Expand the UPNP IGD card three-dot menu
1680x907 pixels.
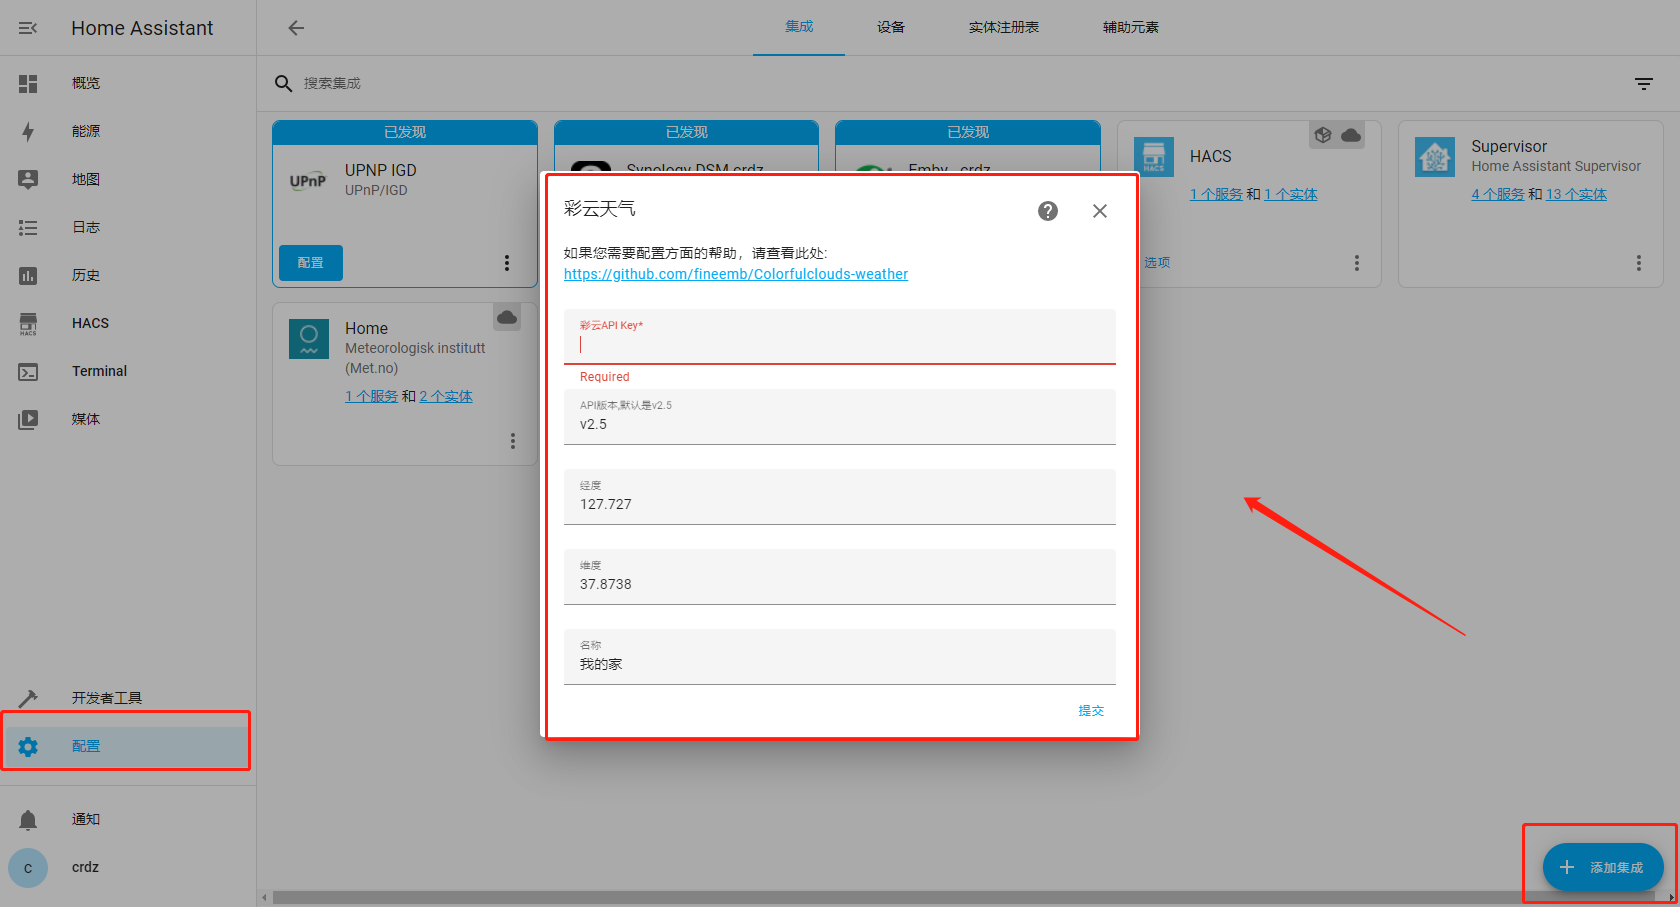pyautogui.click(x=507, y=263)
